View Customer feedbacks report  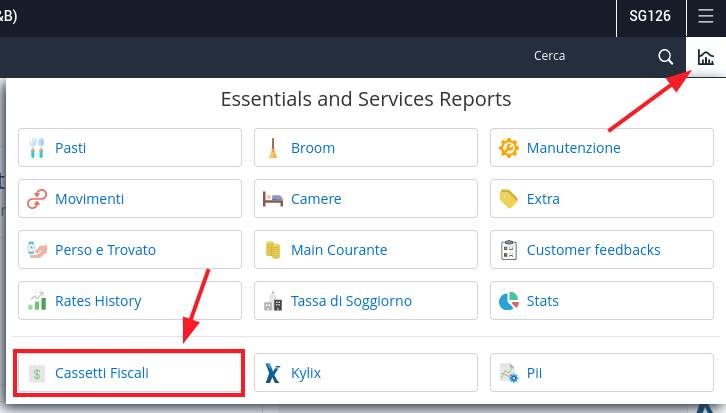tap(602, 250)
